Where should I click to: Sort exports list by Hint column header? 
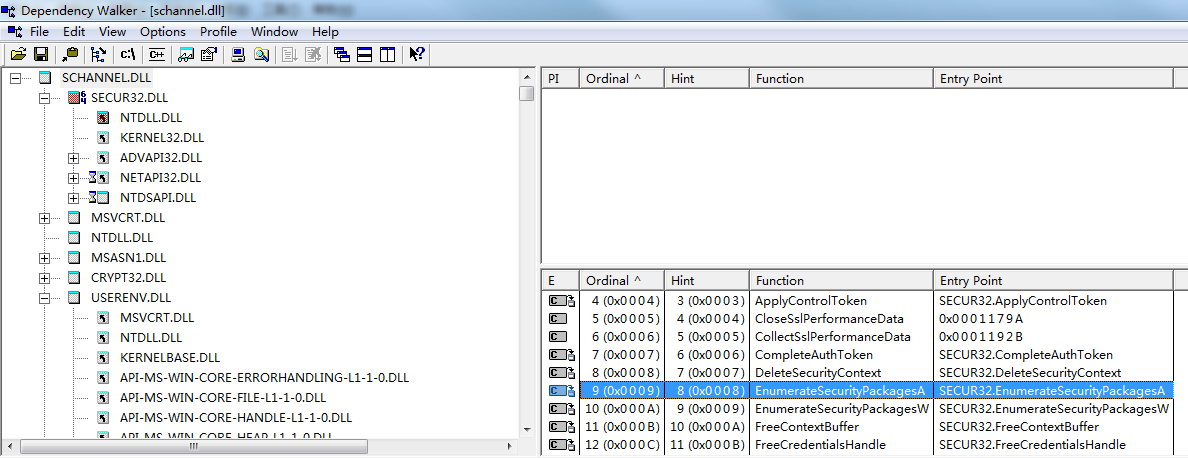point(707,280)
